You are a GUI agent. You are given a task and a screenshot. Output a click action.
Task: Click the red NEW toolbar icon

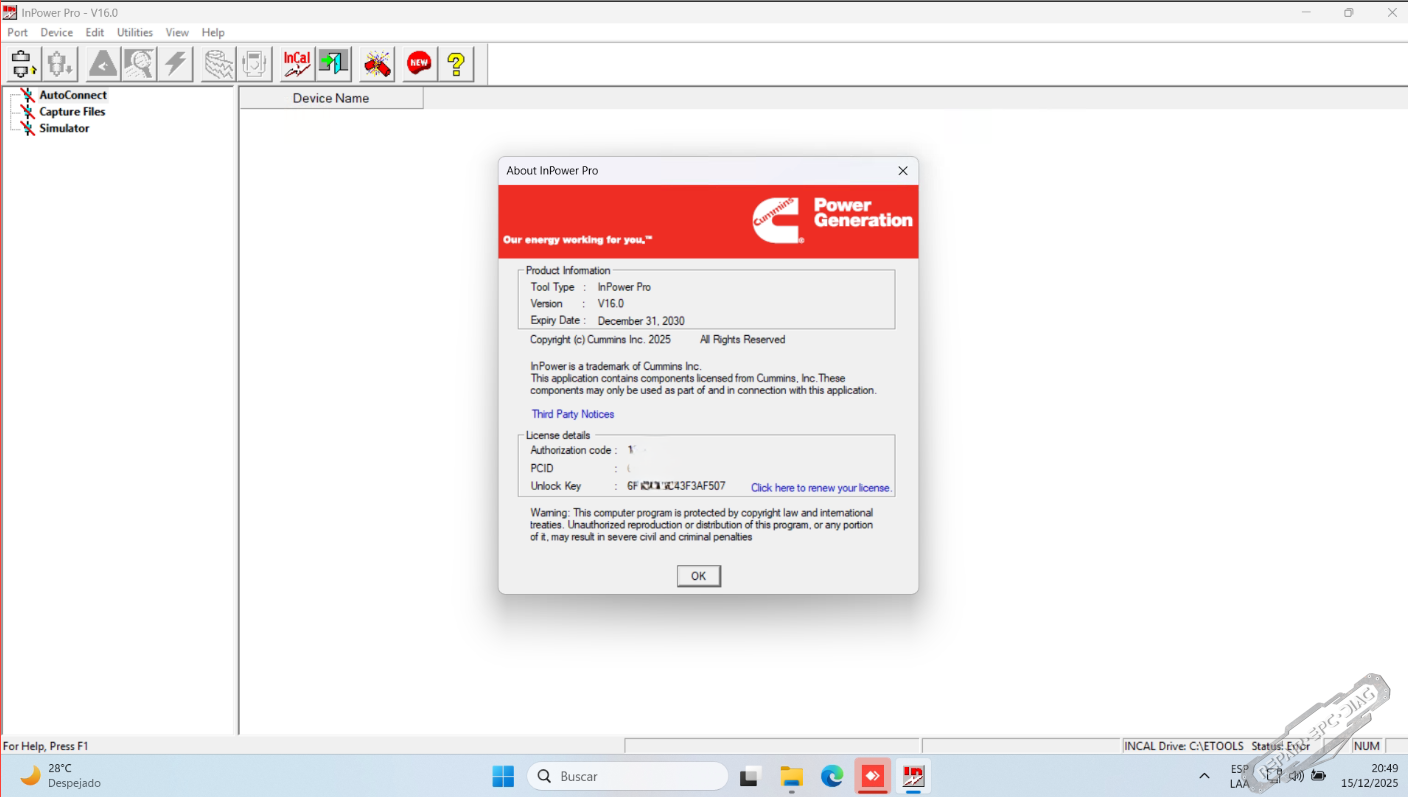(419, 64)
